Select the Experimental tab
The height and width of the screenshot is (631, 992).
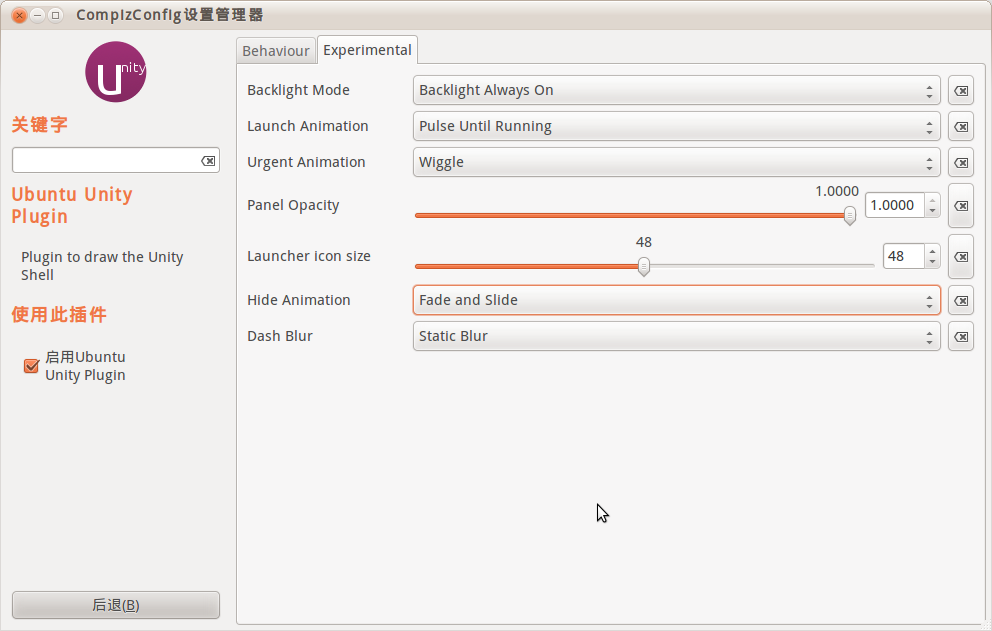(367, 50)
